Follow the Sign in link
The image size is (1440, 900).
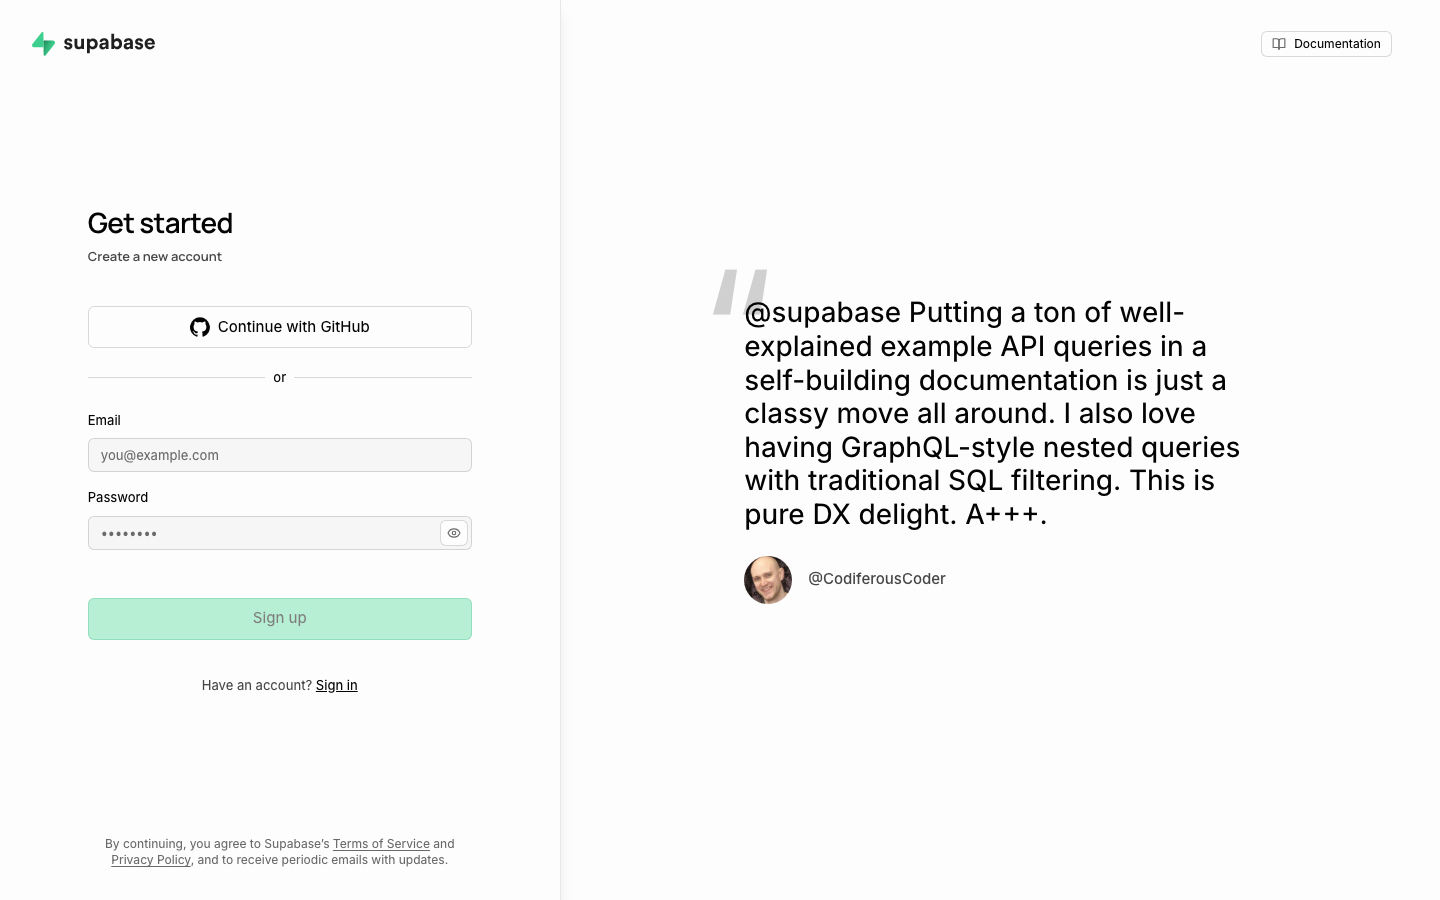click(337, 685)
